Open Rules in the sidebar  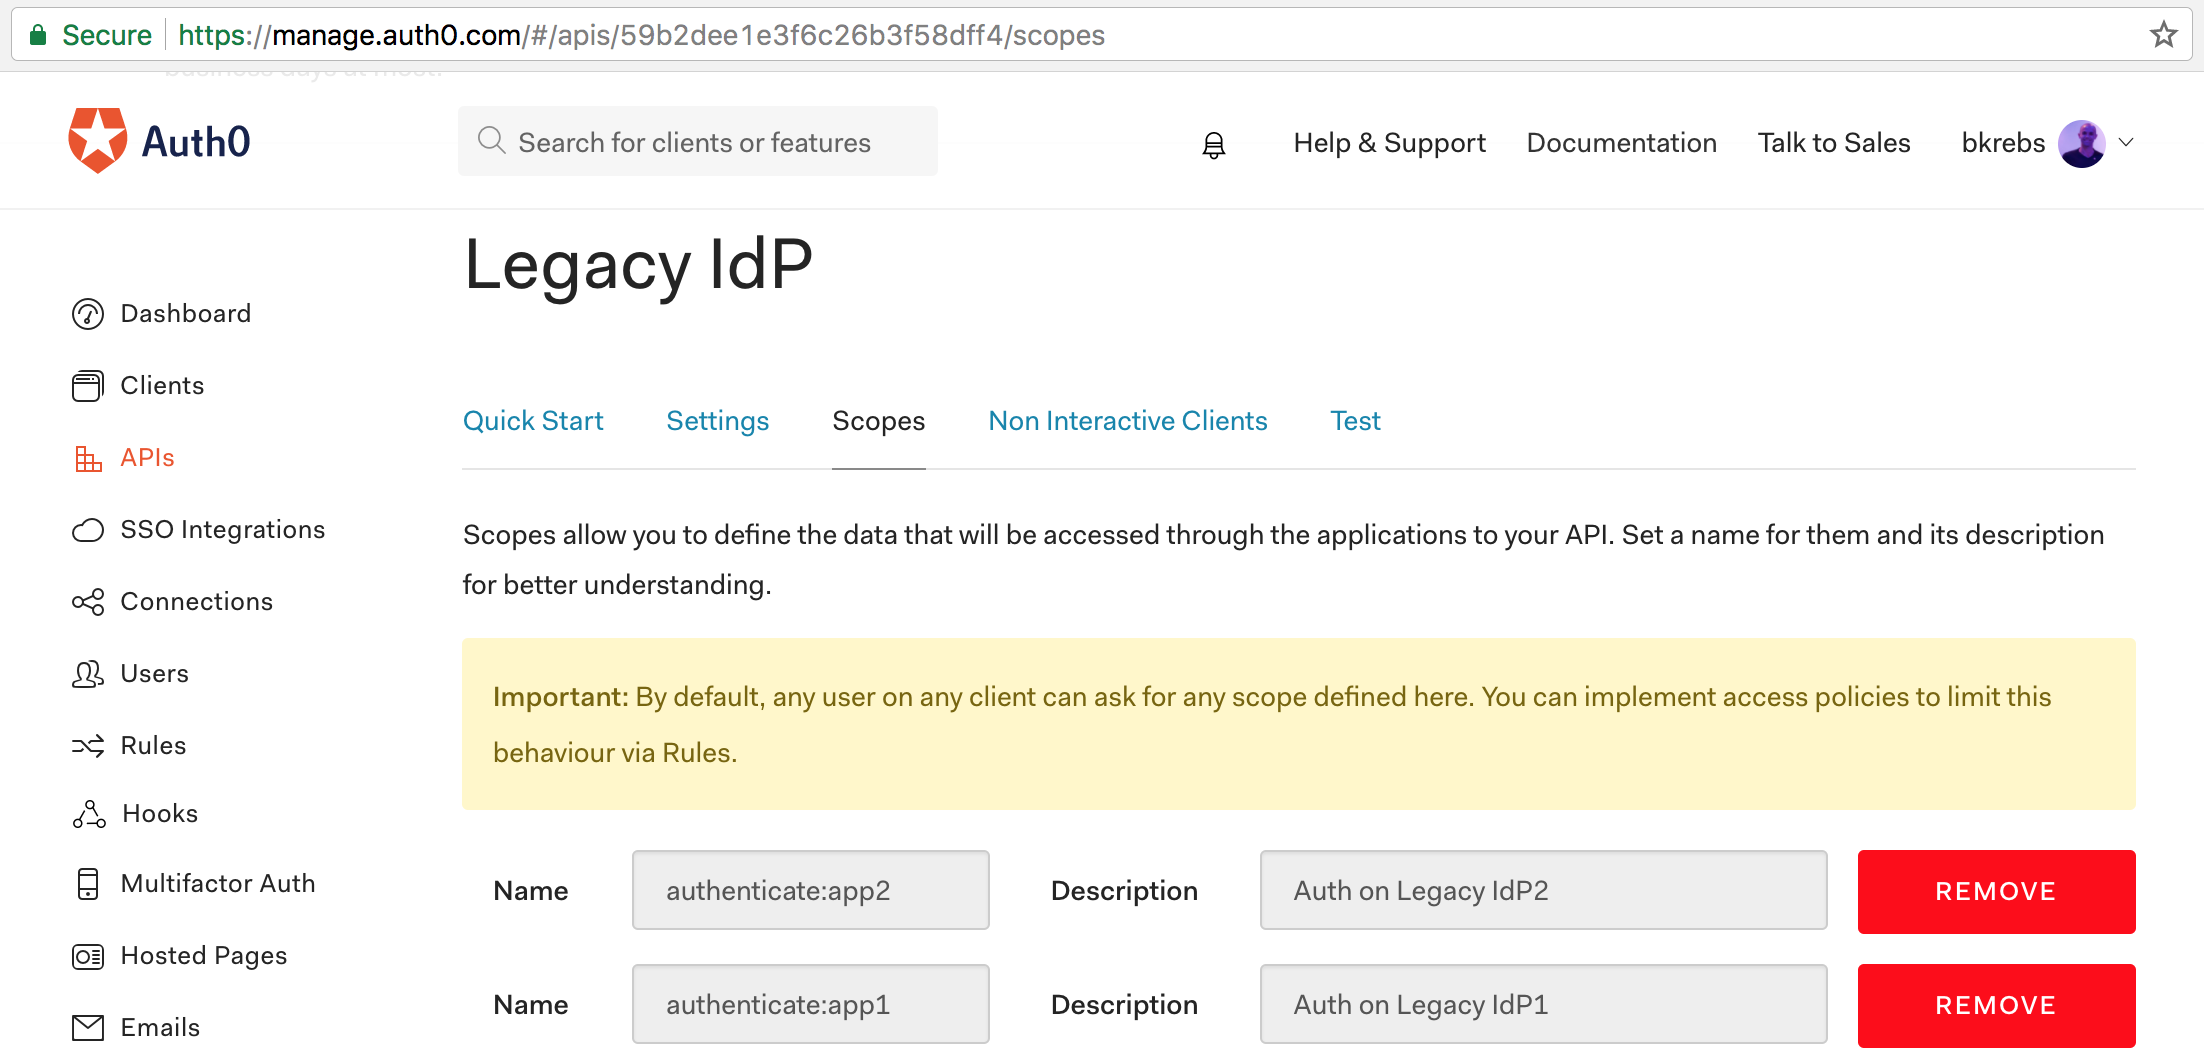[154, 746]
